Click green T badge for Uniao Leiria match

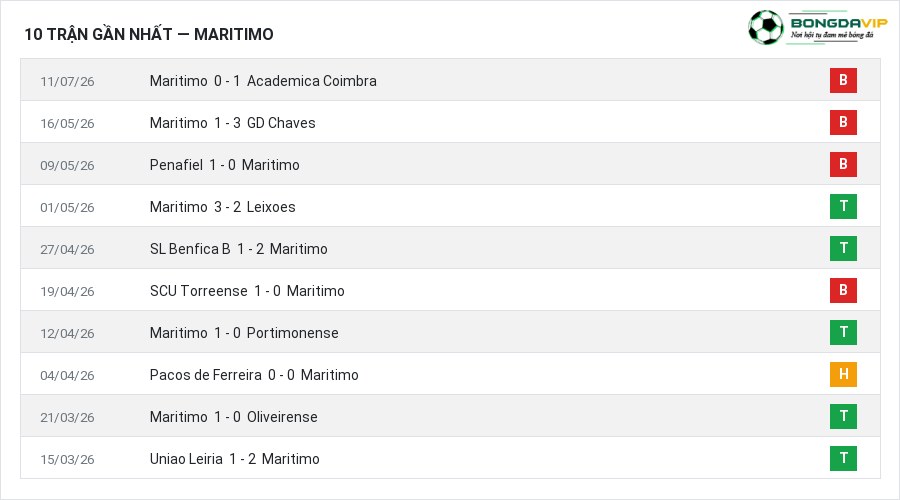[x=843, y=458]
